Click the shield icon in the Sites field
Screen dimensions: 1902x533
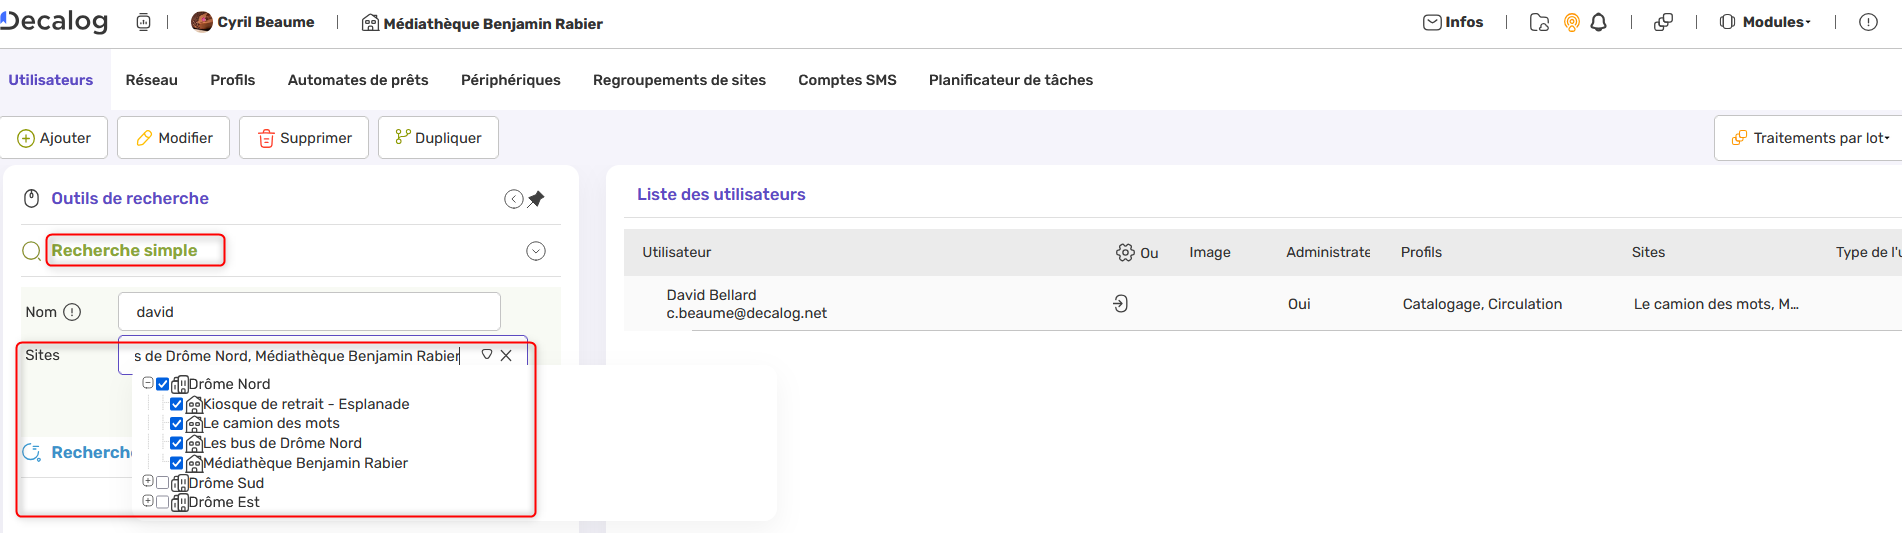click(487, 355)
